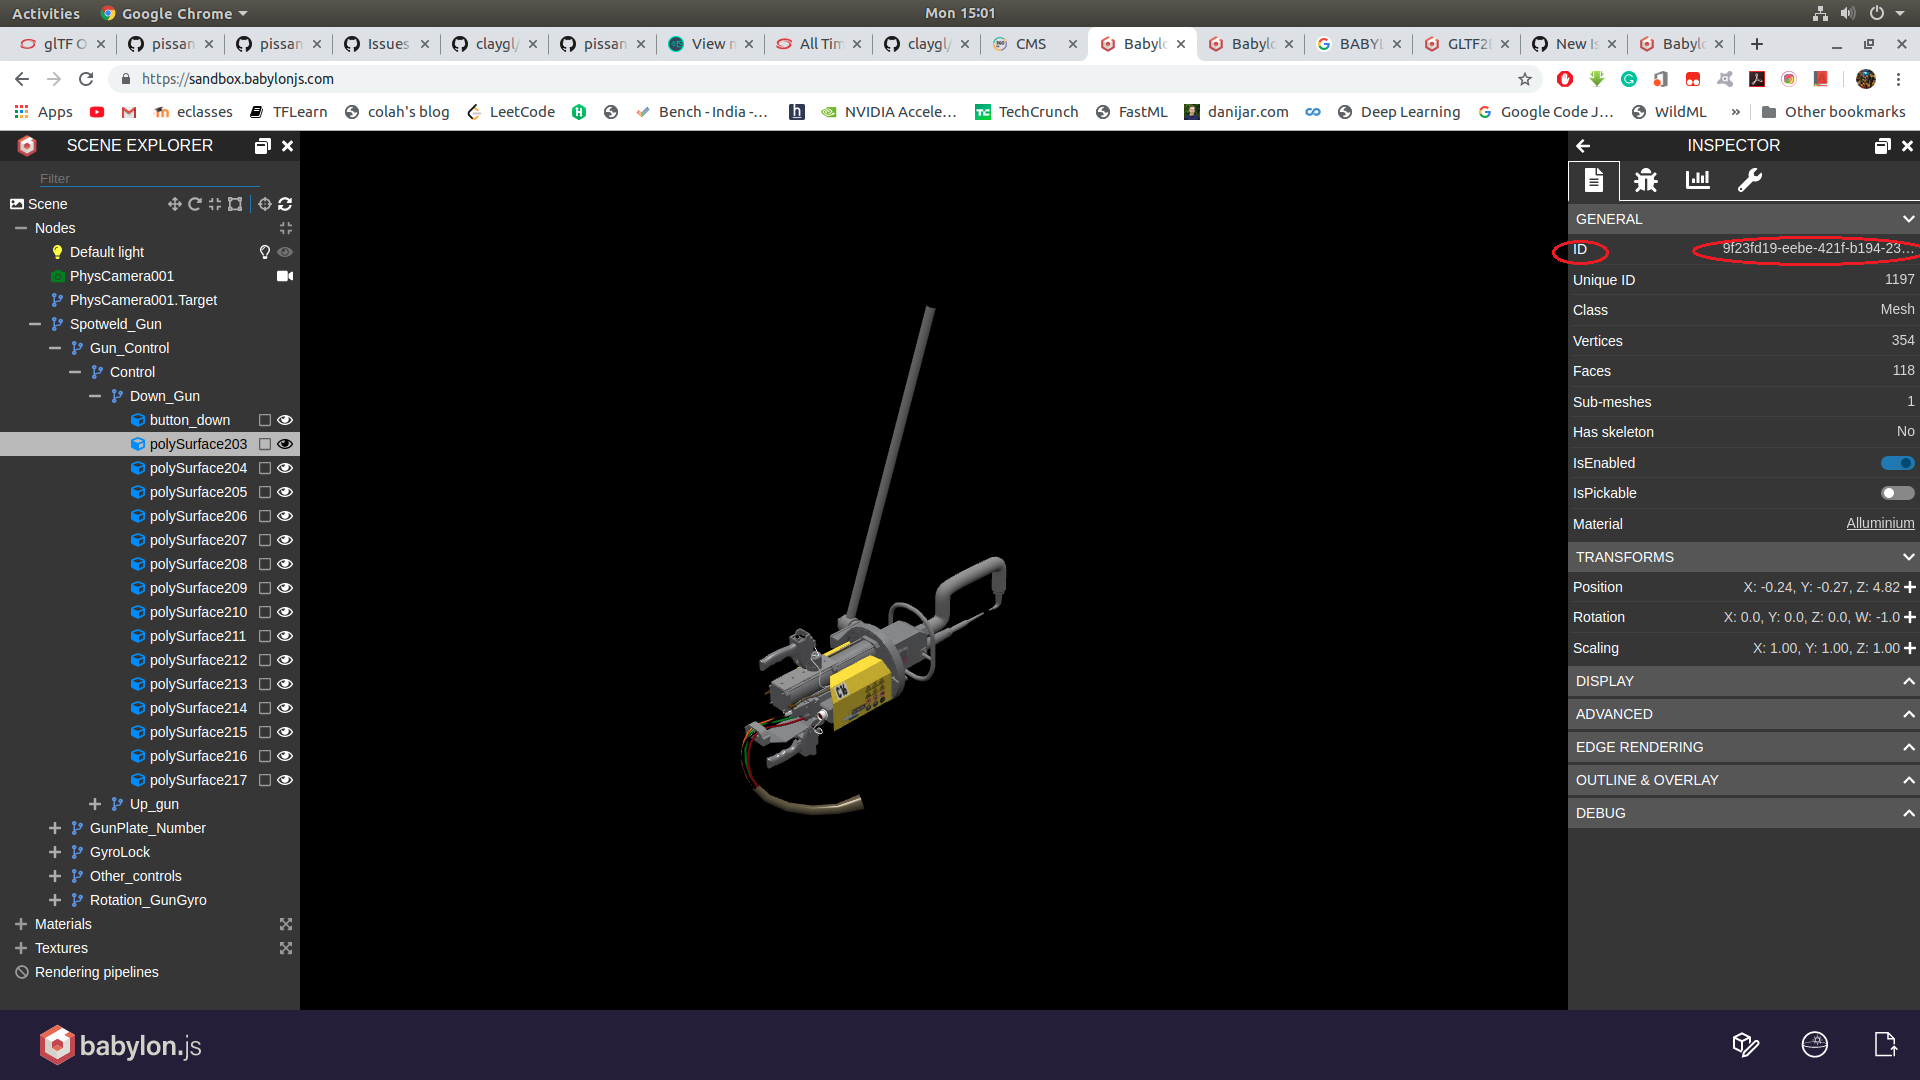Check the bounding box checkbox for polySurface217

coord(265,780)
